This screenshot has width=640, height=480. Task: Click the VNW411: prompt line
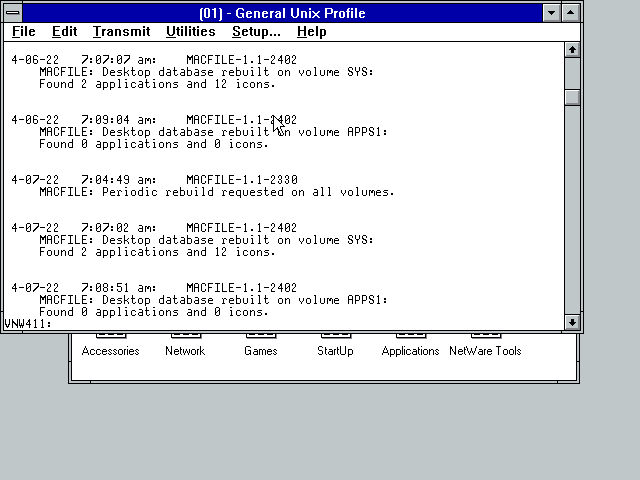pyautogui.click(x=28, y=324)
